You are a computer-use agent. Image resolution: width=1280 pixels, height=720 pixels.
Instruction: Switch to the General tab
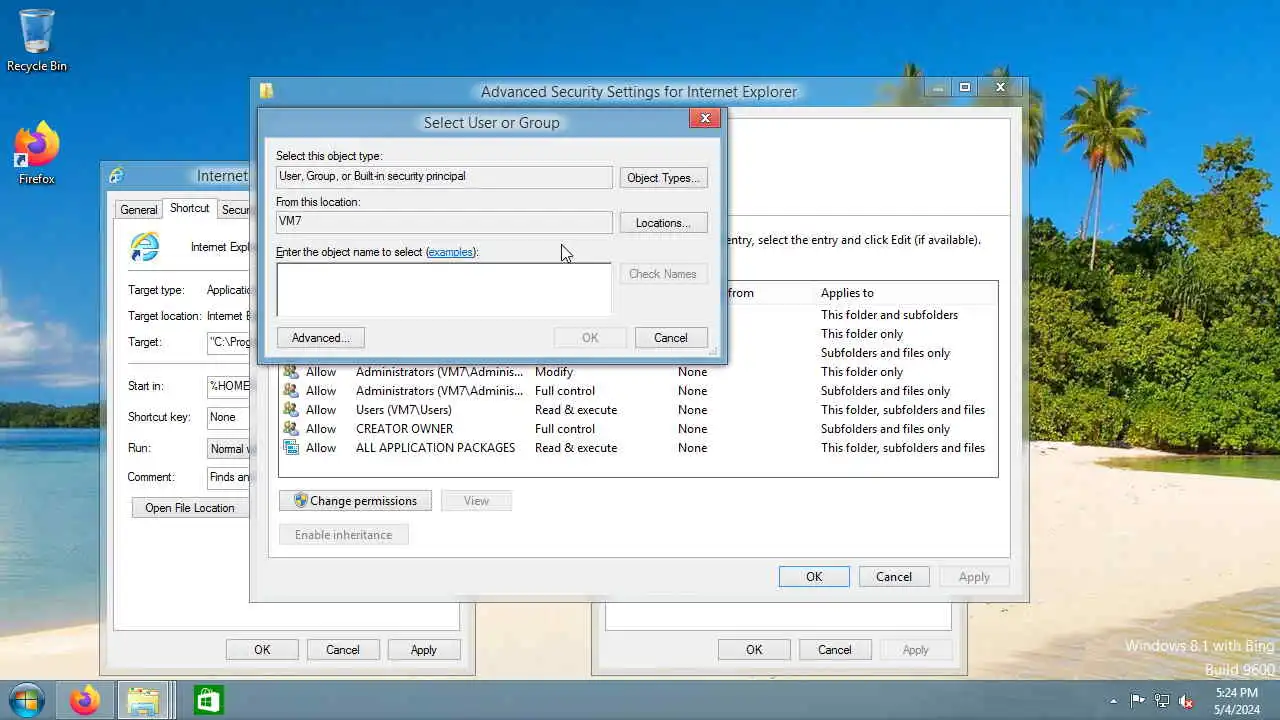click(139, 210)
